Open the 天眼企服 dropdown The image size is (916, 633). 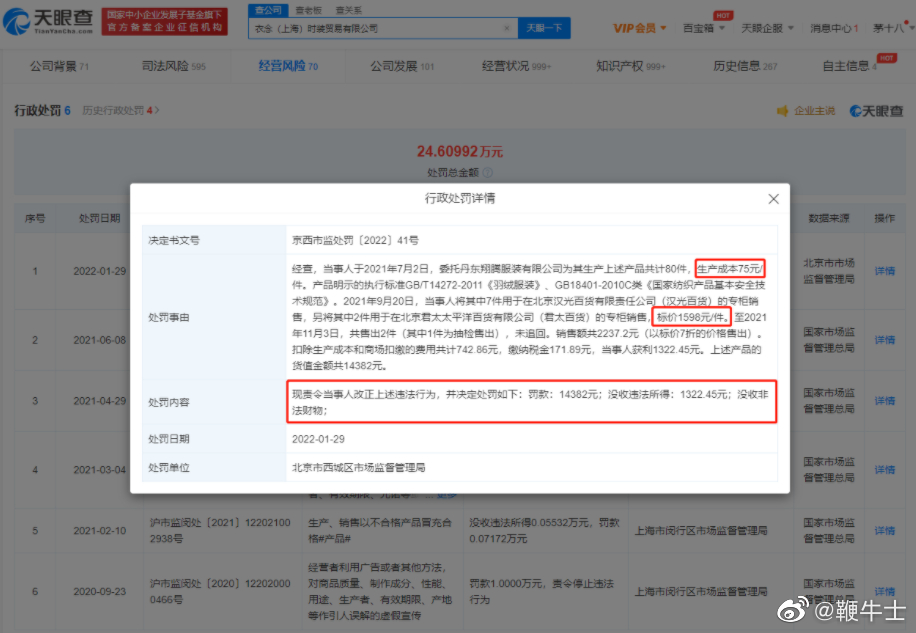click(767, 28)
